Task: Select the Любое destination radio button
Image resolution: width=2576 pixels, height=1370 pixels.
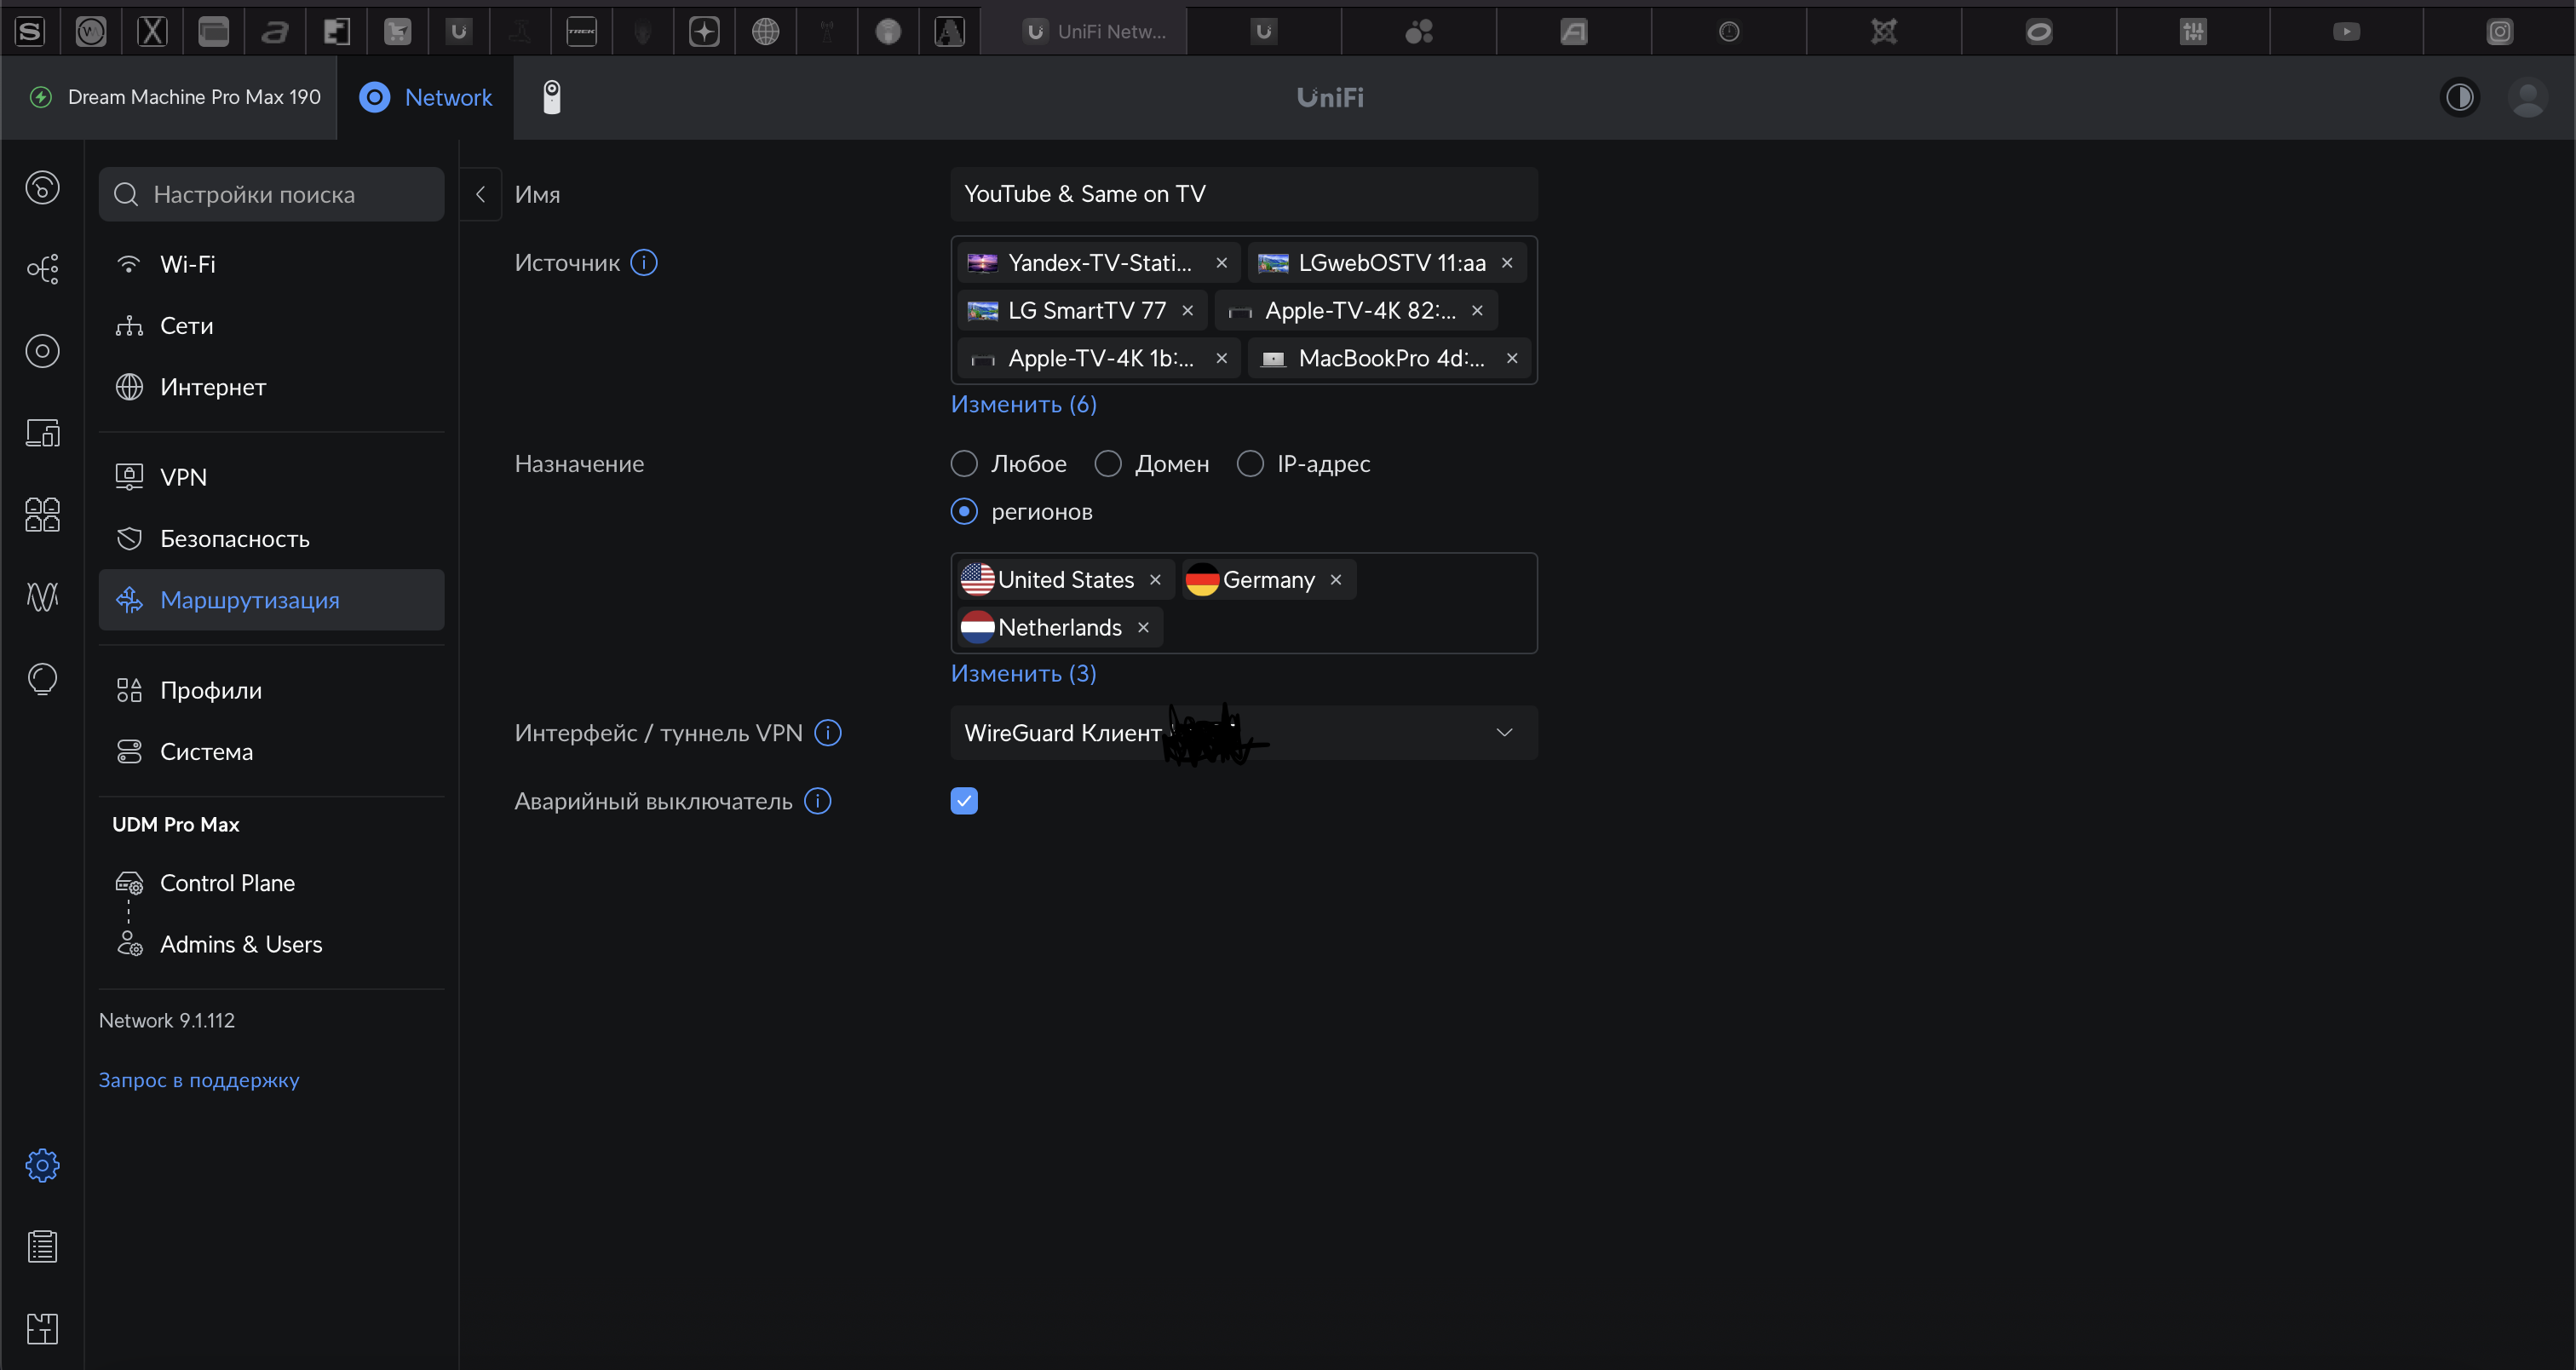Action: point(964,464)
